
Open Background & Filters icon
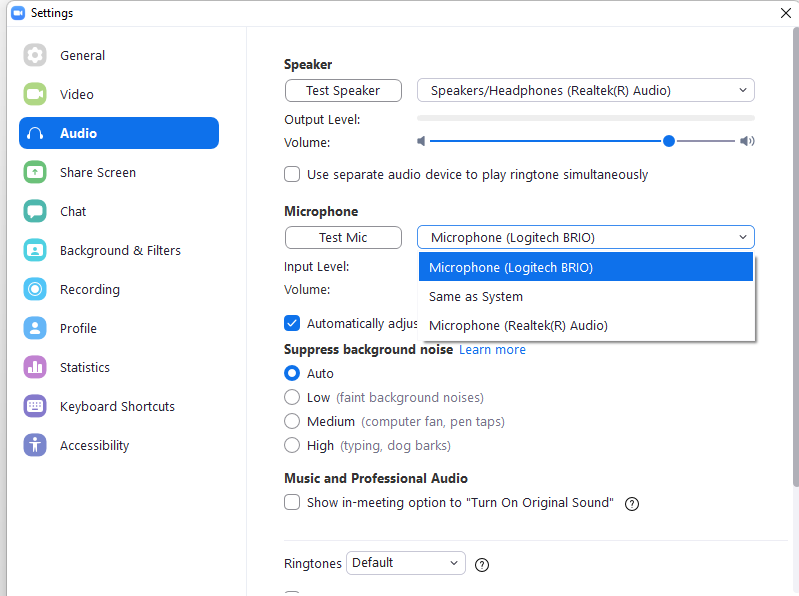click(35, 250)
